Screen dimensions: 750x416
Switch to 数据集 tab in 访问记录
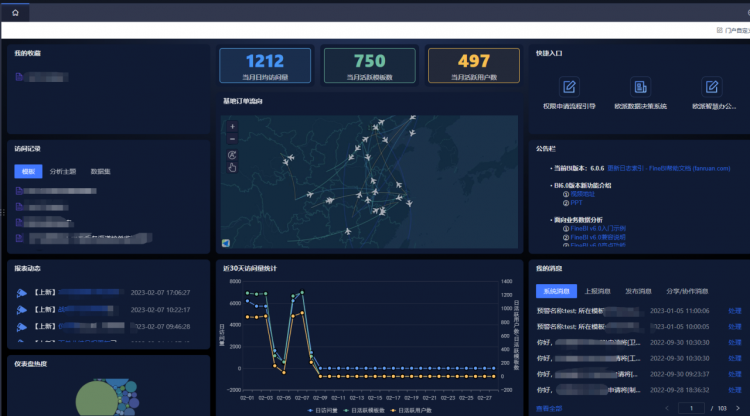[x=100, y=171]
